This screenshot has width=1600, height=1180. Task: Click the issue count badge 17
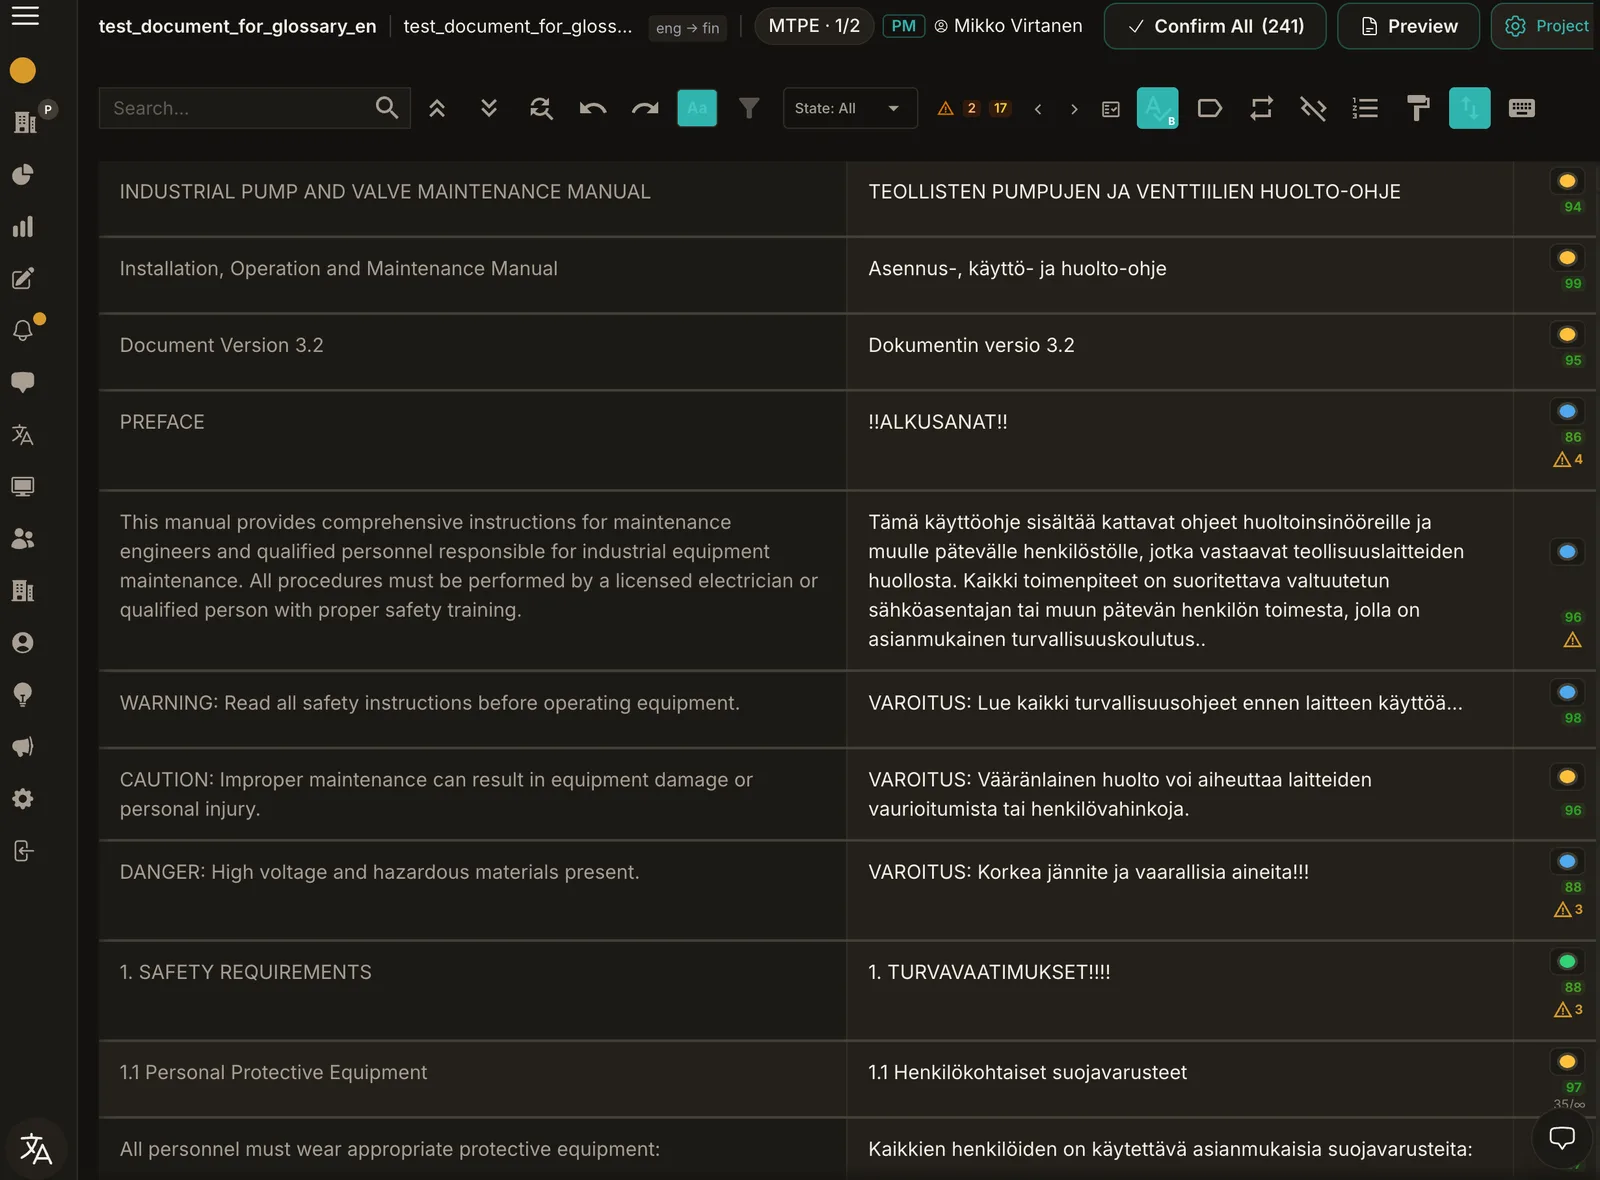pos(1000,108)
